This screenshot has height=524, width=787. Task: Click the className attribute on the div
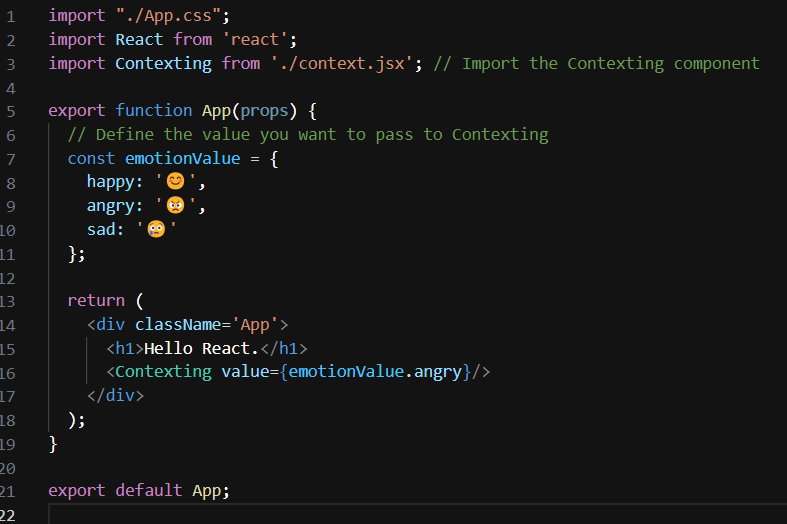pos(173,324)
